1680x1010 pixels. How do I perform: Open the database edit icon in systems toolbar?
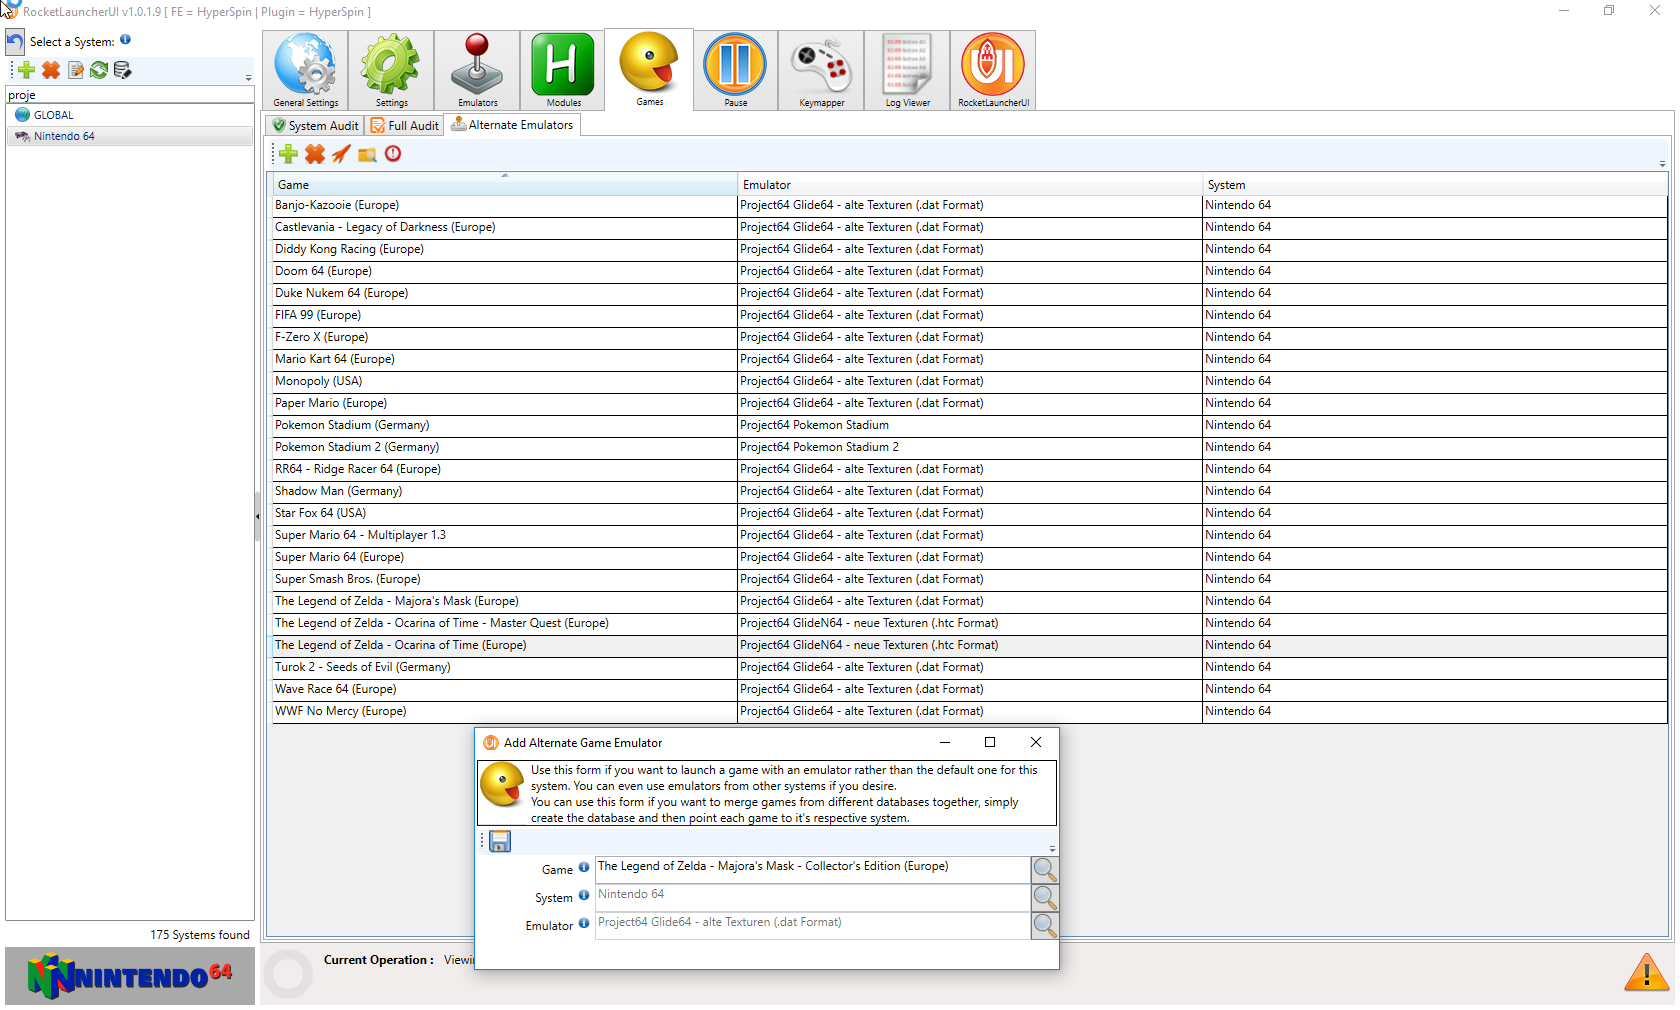pos(123,70)
